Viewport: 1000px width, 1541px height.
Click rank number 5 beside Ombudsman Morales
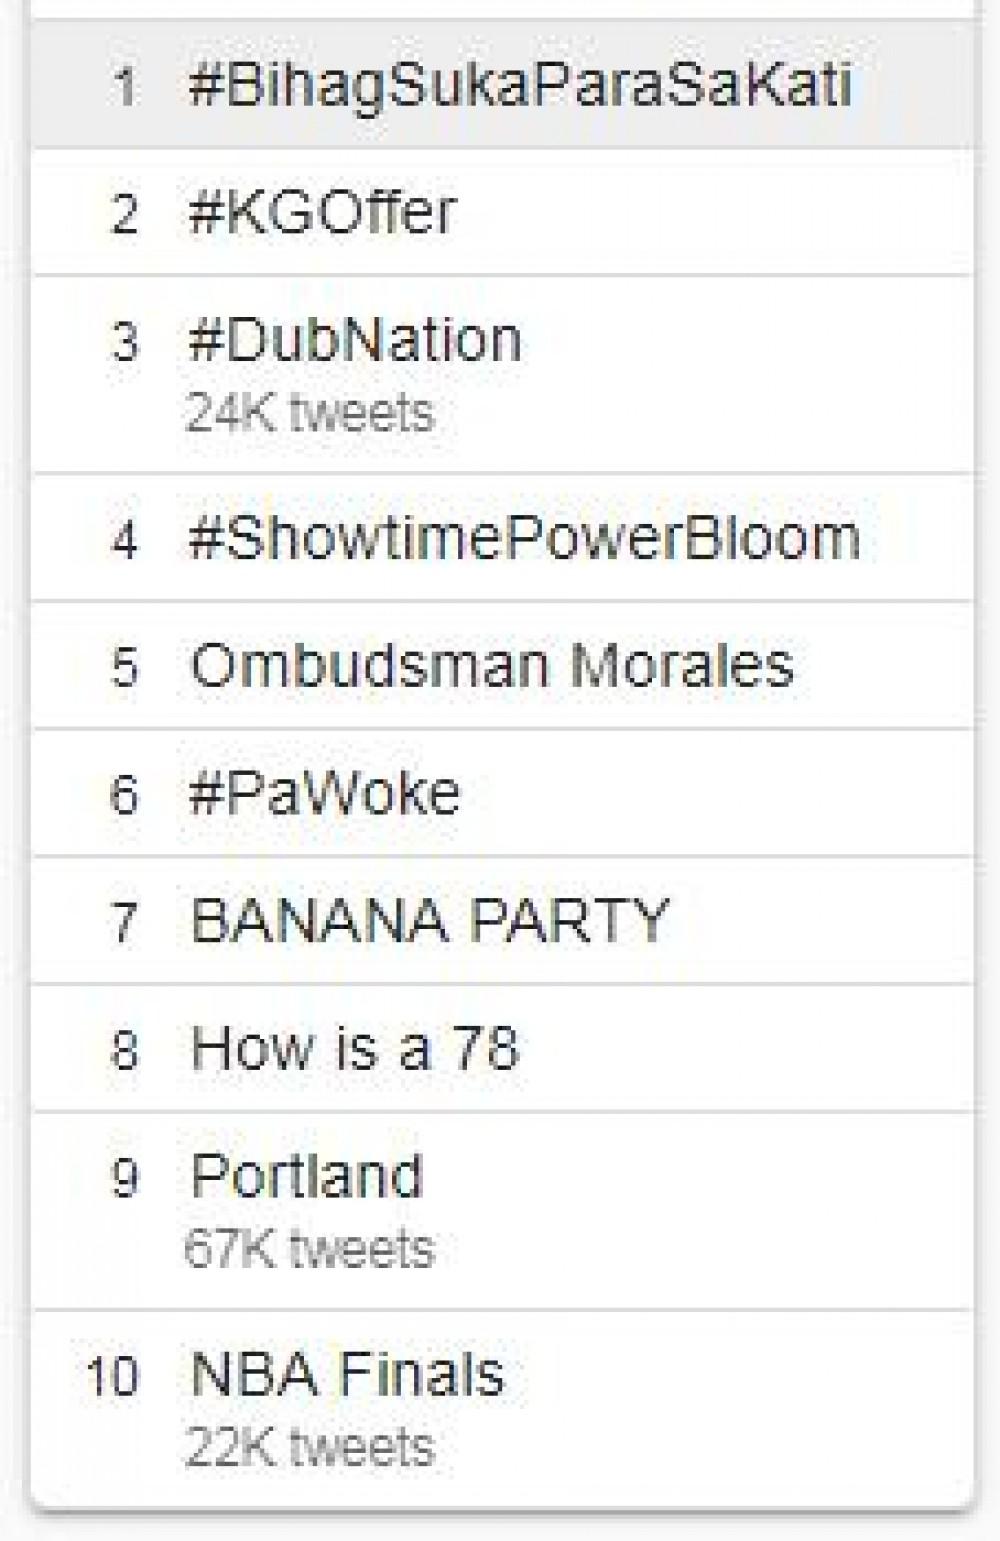point(125,667)
